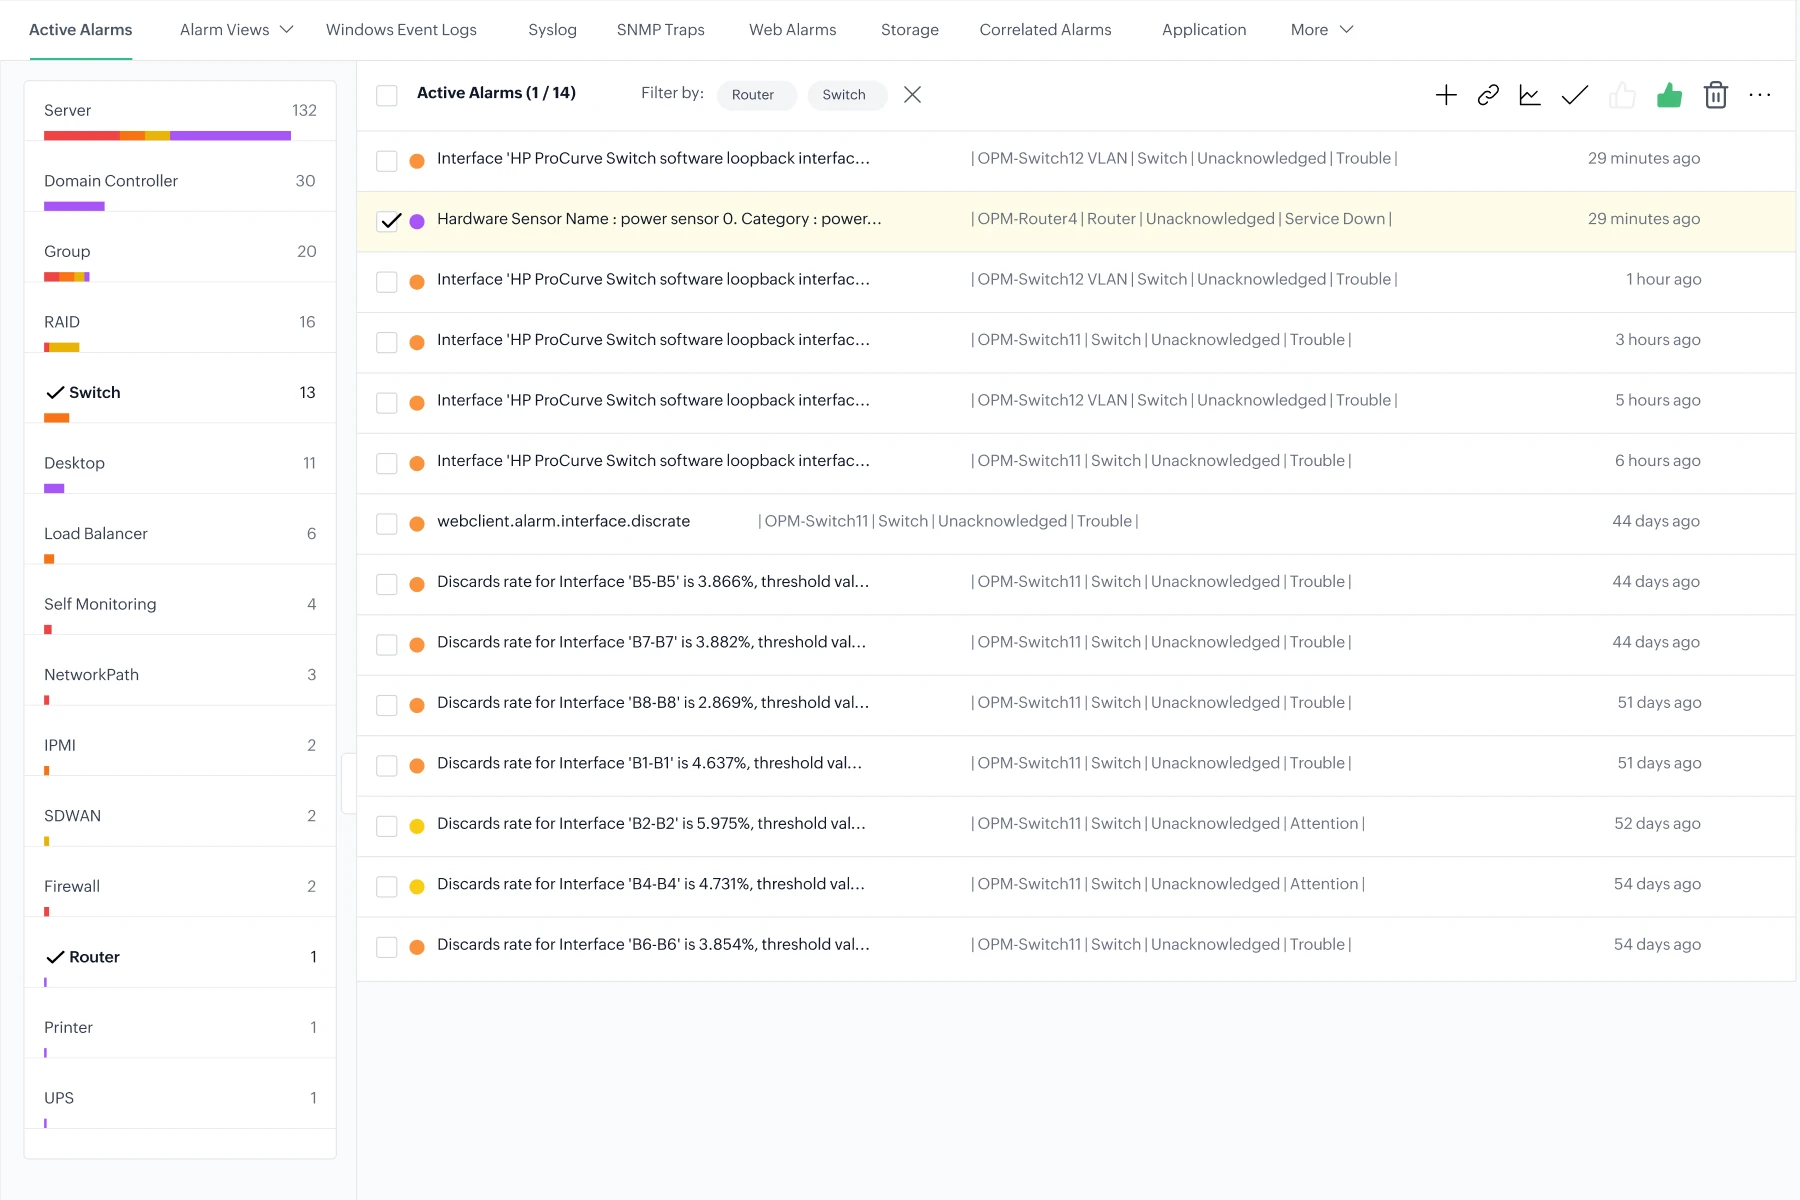
Task: Select the NetworkPath category
Action: [180, 675]
